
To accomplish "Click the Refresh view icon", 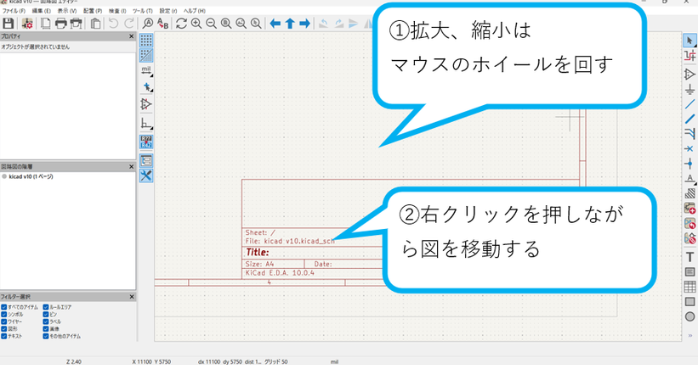I will pos(181,23).
